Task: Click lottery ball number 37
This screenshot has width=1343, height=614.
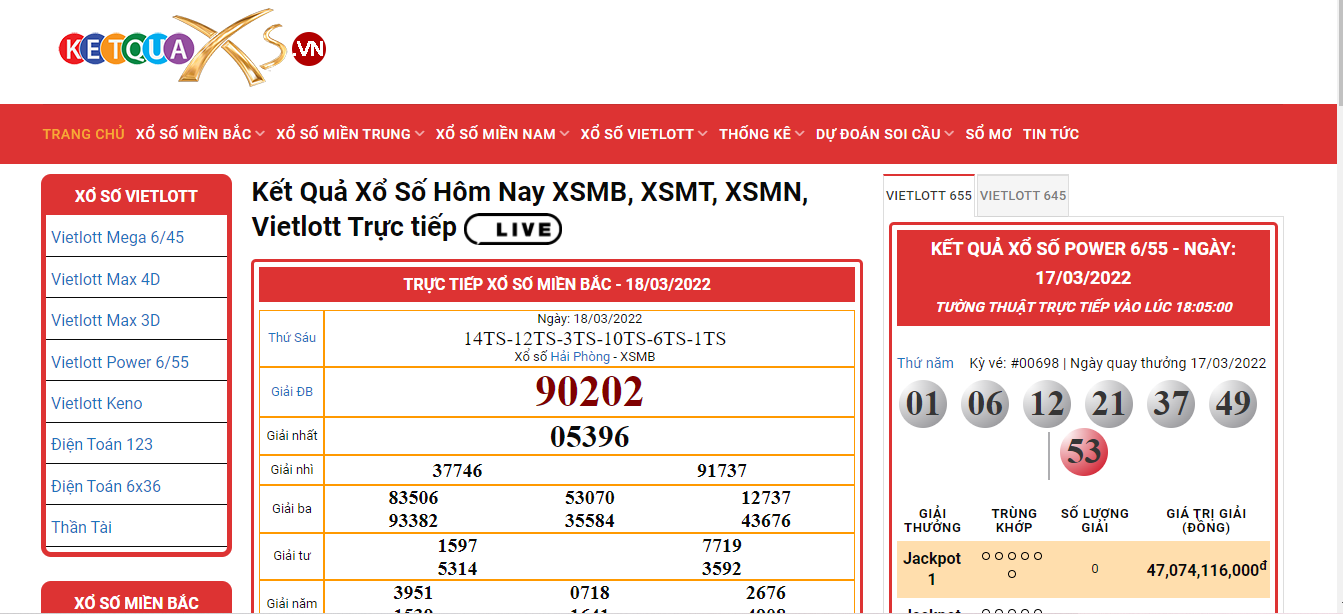Action: point(1171,404)
